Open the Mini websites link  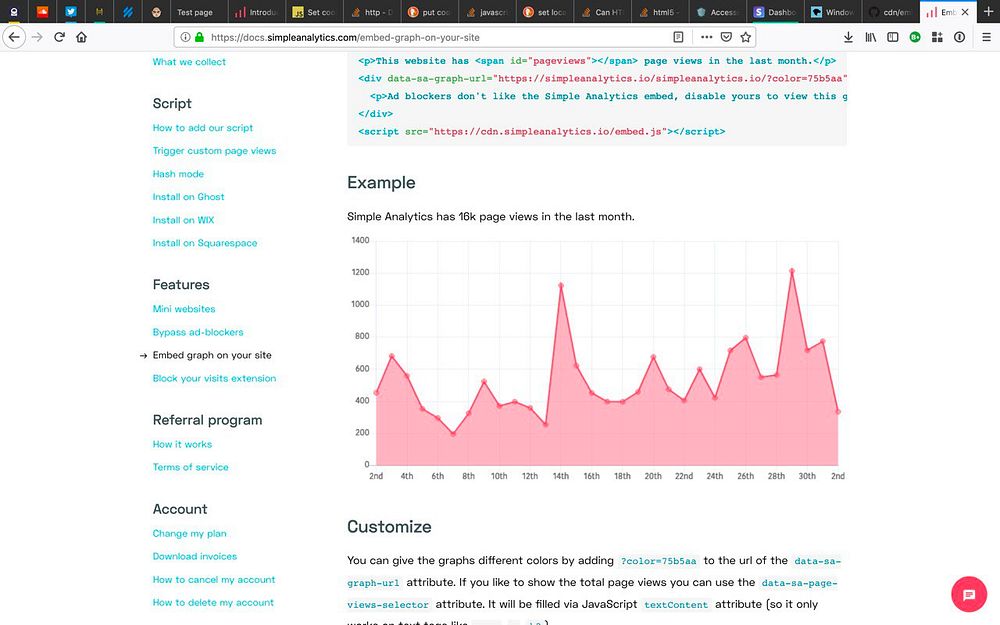(184, 309)
